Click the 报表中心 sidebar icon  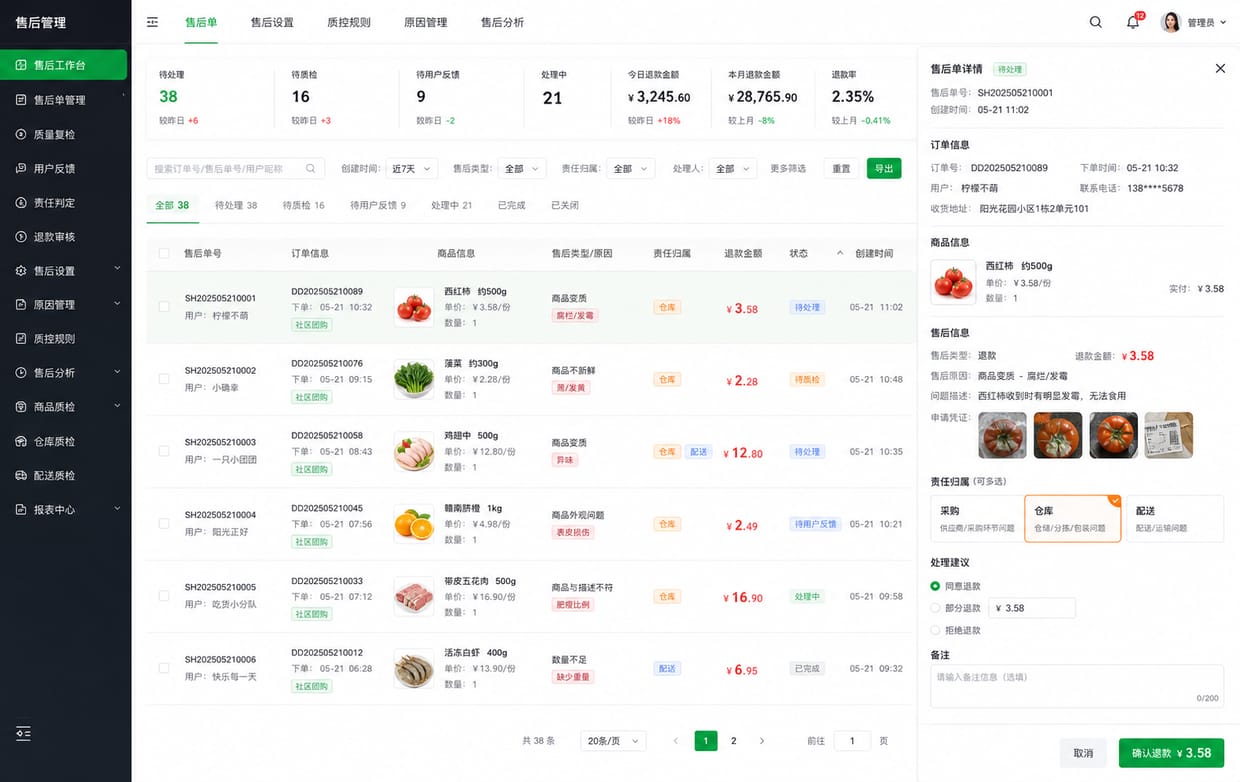click(22, 509)
